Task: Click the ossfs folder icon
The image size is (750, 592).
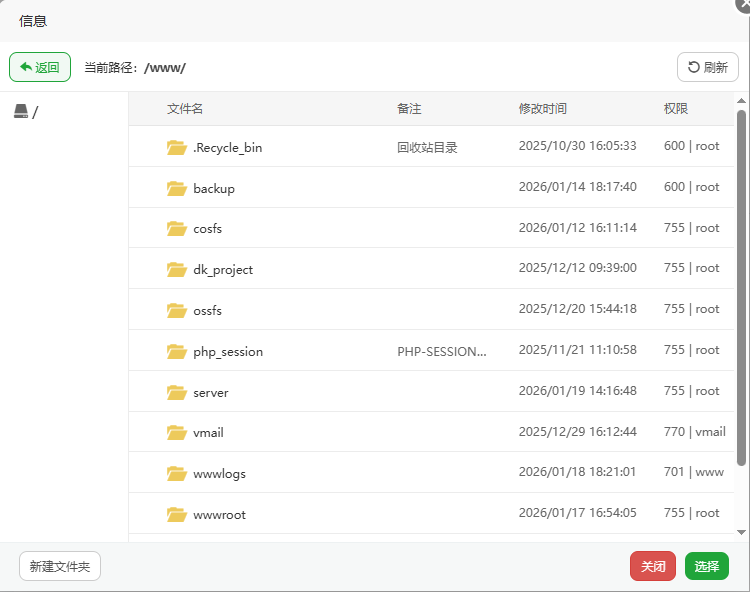Action: click(176, 310)
